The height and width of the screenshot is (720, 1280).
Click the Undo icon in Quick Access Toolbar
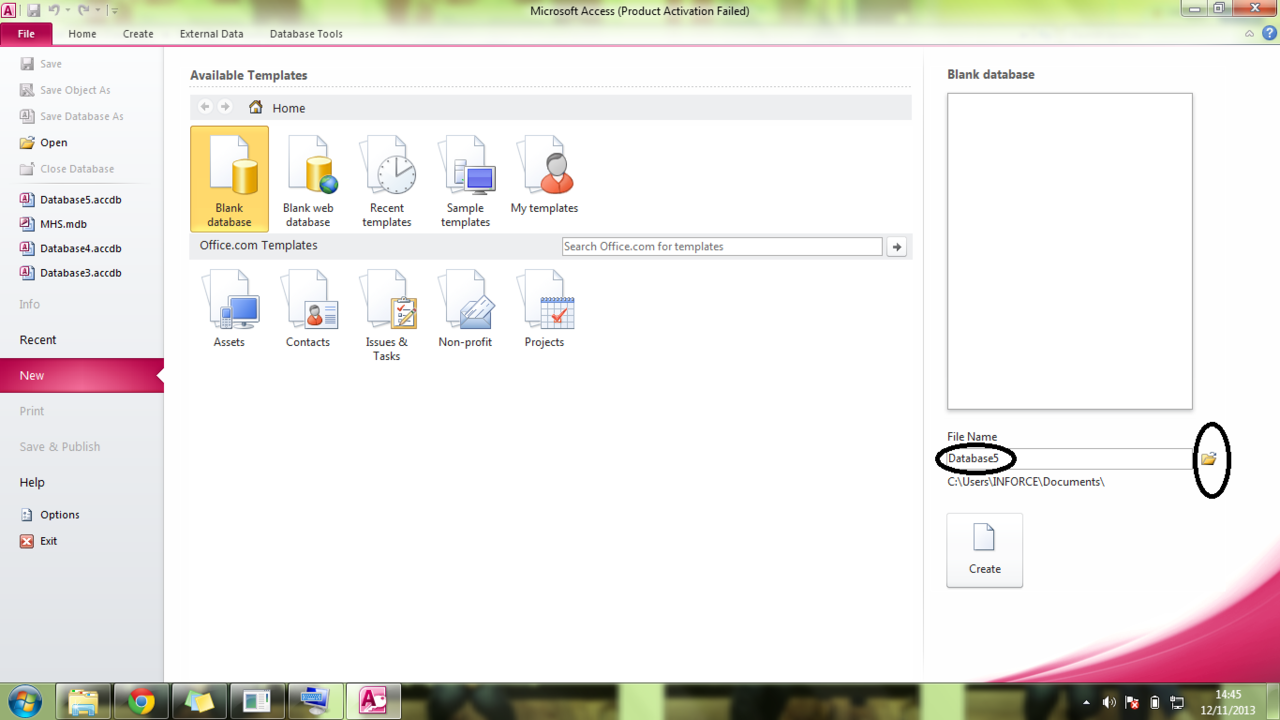point(55,11)
